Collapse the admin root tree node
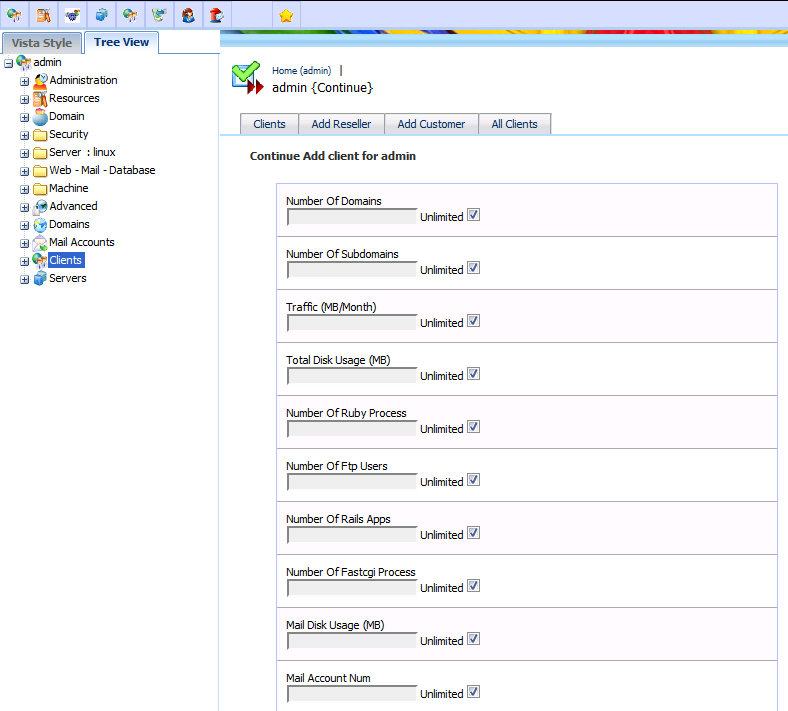788x711 pixels. click(x=9, y=63)
